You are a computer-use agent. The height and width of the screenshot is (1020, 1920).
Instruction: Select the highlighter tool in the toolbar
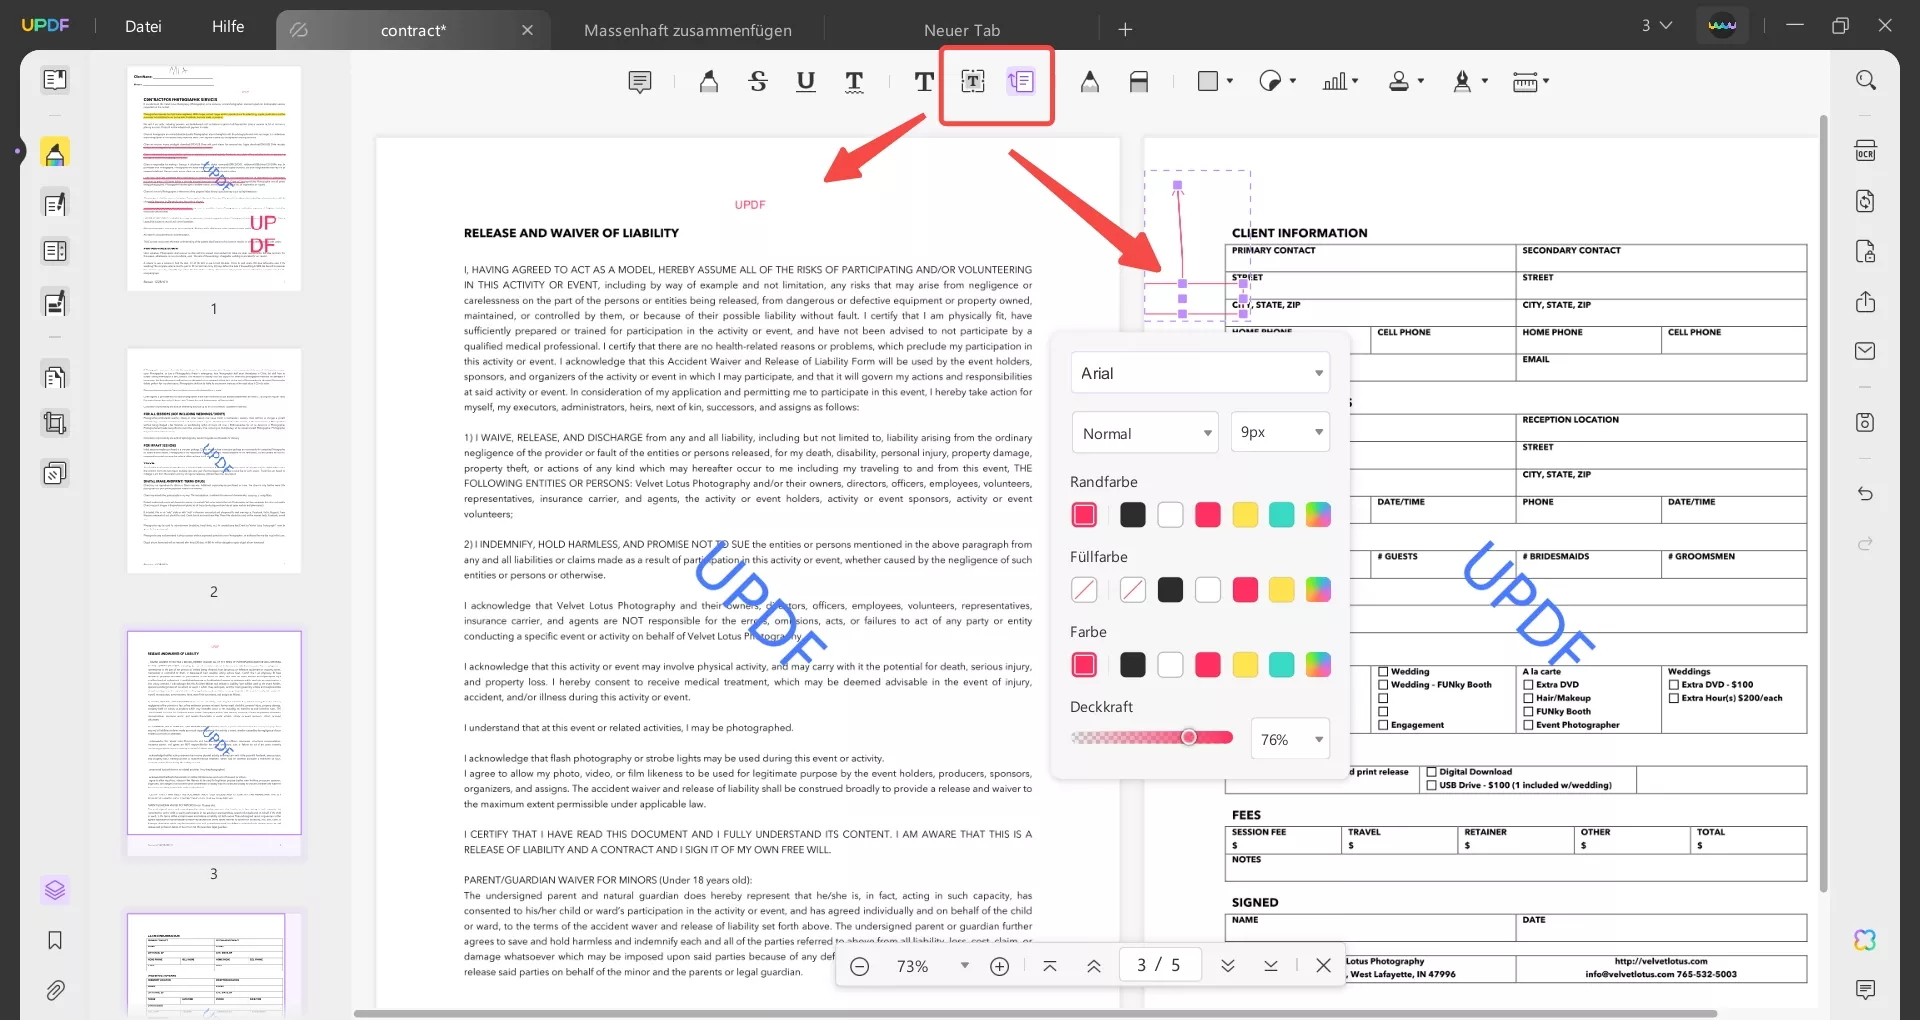[709, 82]
